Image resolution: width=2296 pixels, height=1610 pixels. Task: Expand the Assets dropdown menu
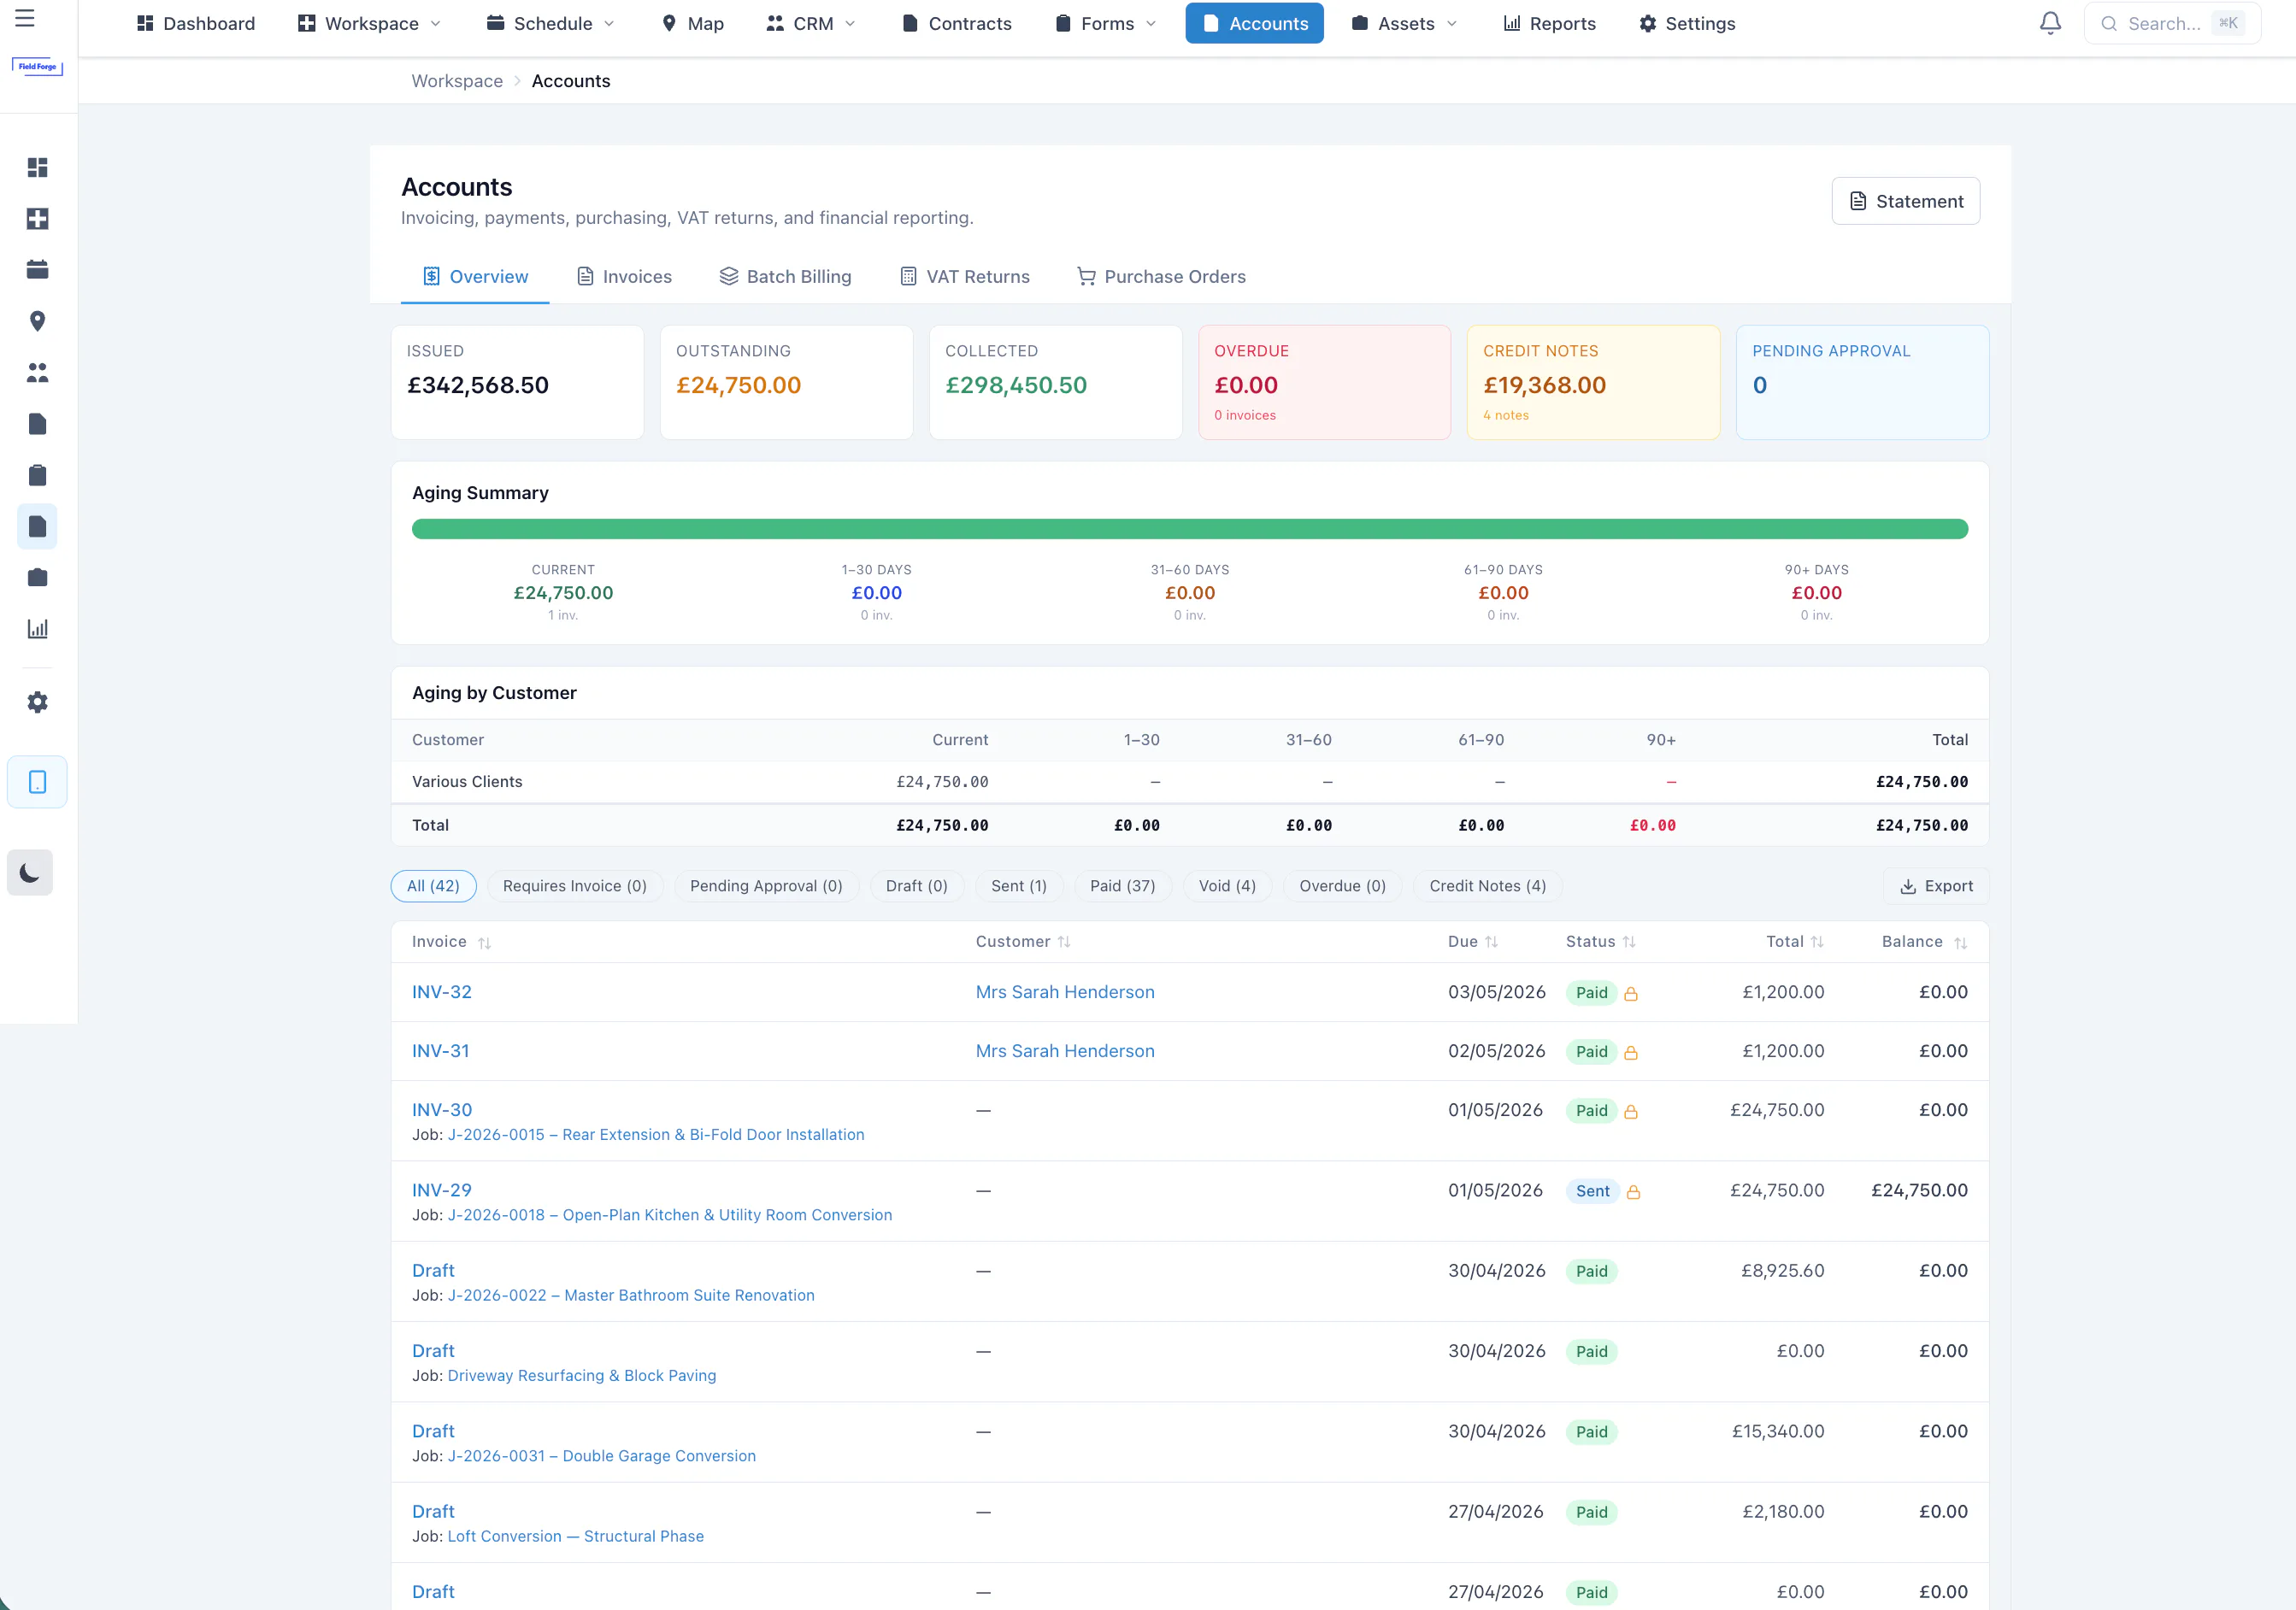click(1404, 23)
